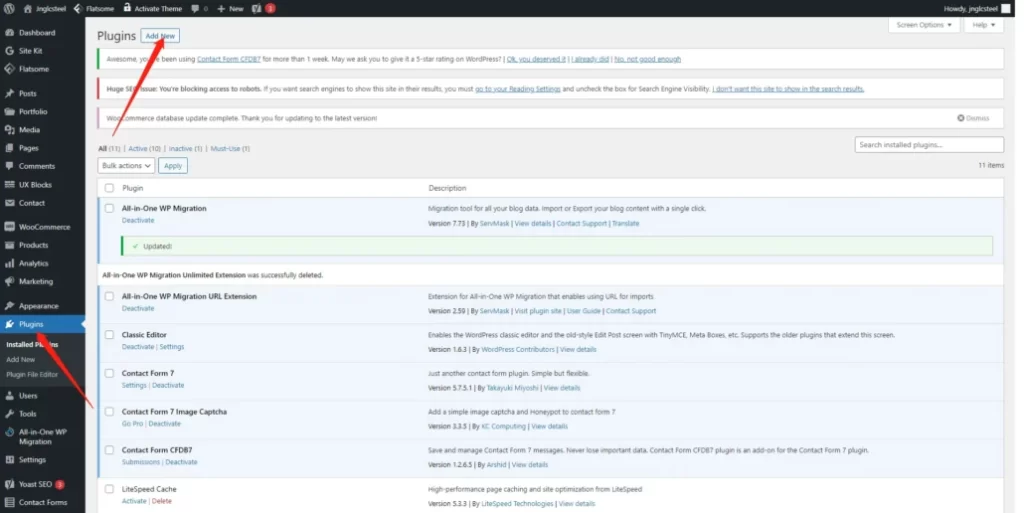Expand the Help tab
The height and width of the screenshot is (513, 1024).
(x=984, y=25)
